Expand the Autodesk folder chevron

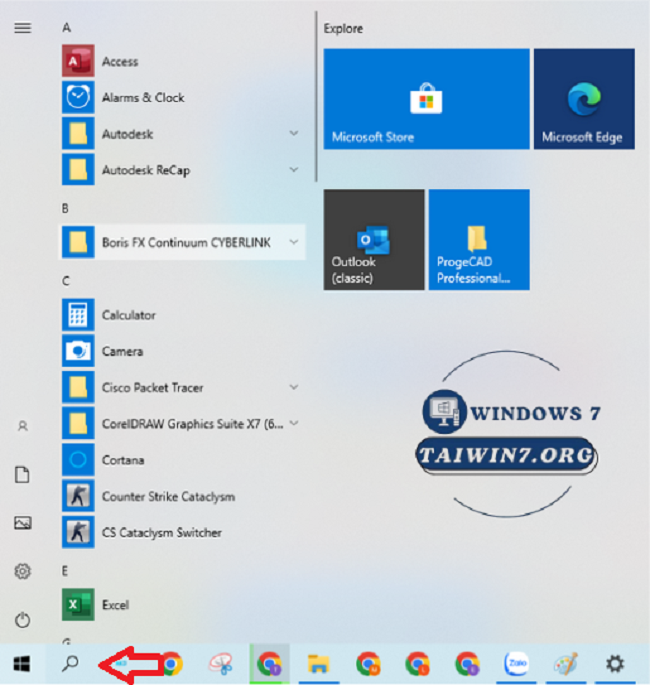tap(294, 133)
